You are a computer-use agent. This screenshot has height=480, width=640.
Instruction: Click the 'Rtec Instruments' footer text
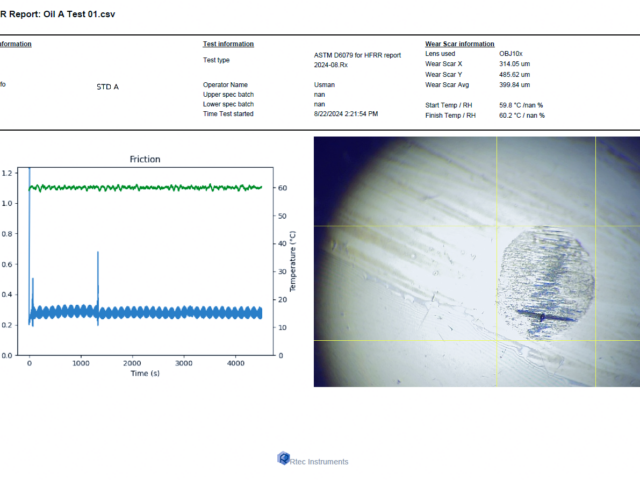coord(319,462)
